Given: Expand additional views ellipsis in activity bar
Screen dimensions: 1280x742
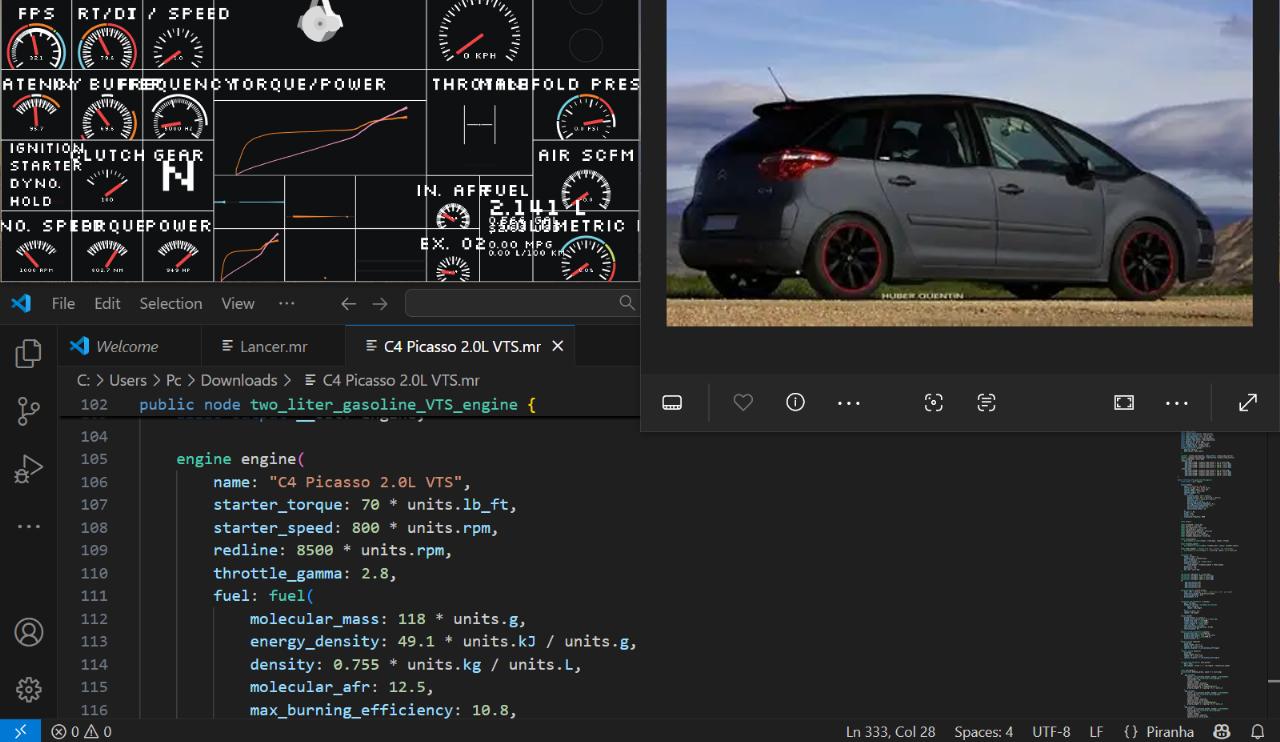Looking at the screenshot, I should tap(29, 526).
